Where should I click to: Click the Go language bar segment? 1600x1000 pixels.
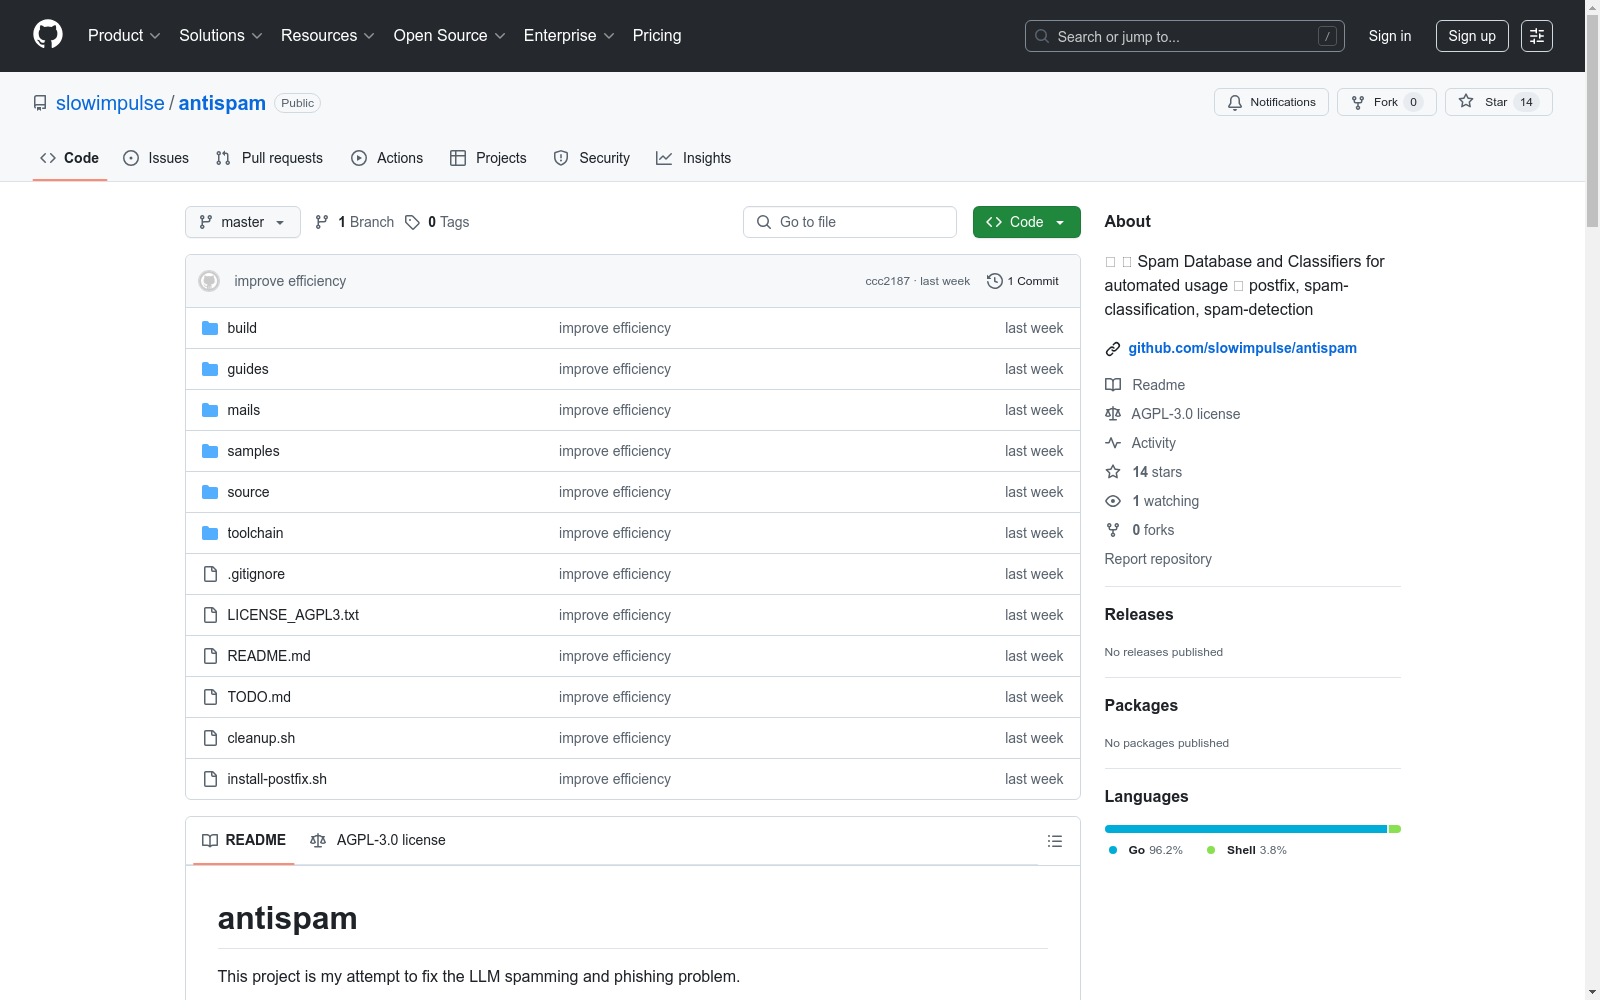pos(1245,829)
